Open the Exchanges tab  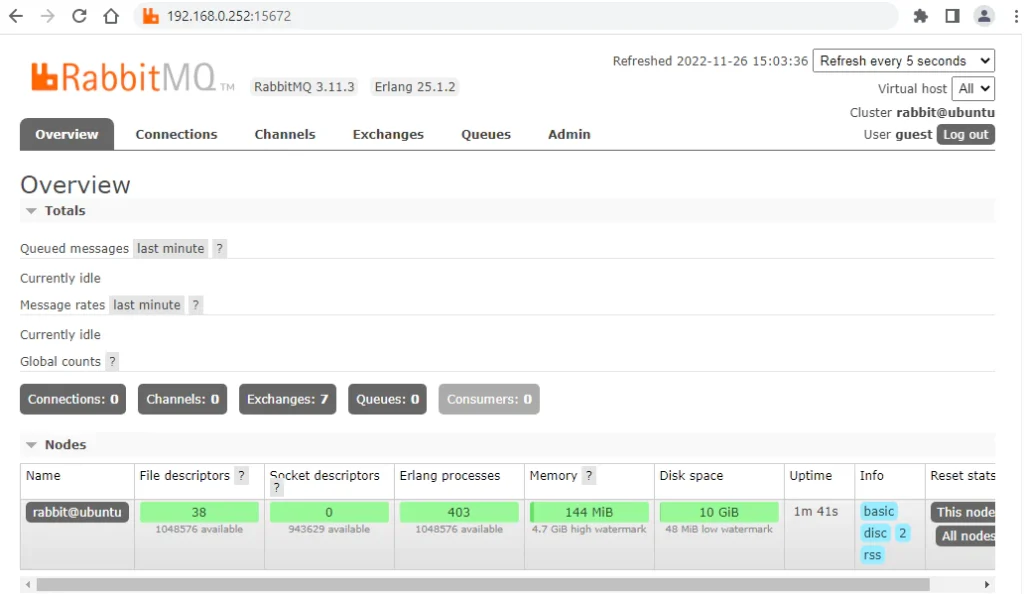coord(388,135)
